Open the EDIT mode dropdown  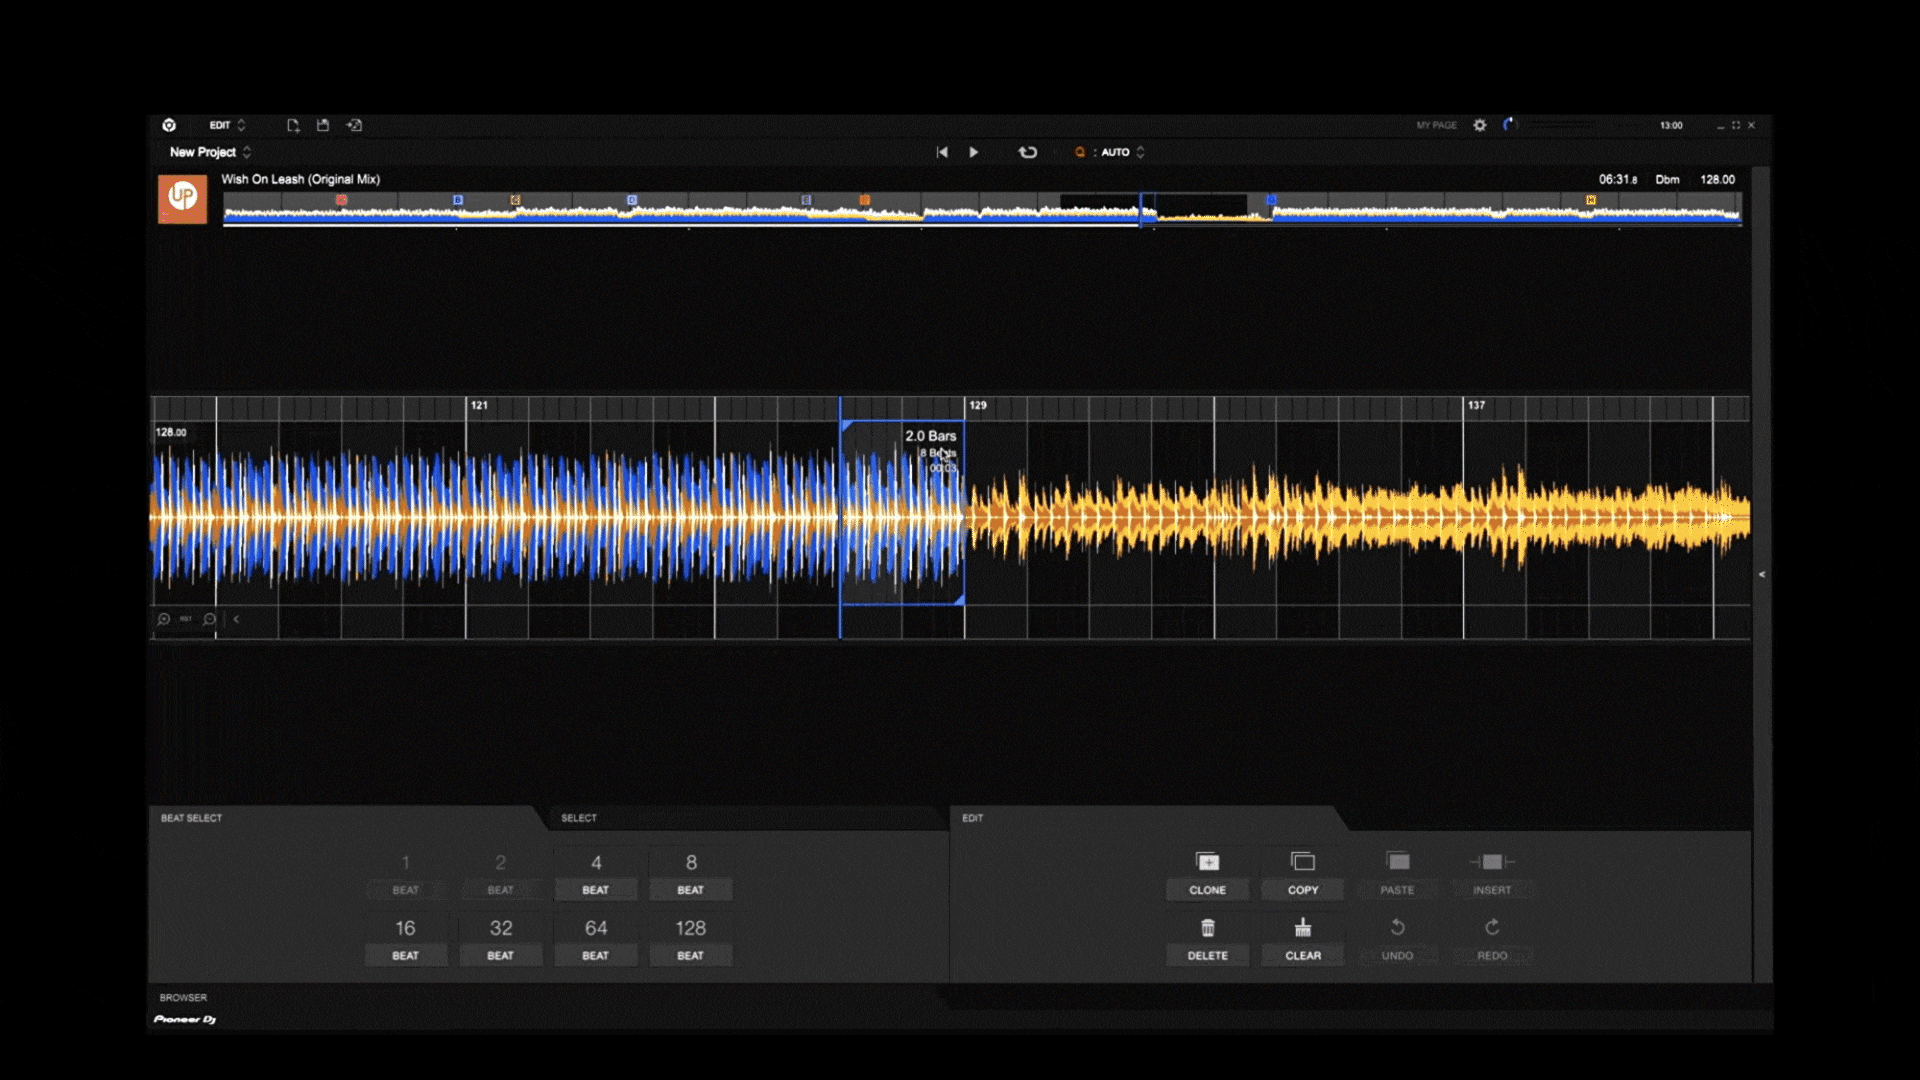tap(224, 125)
